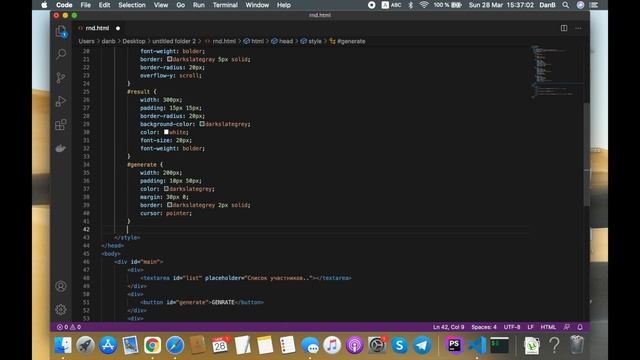Viewport: 640px width, 360px height.
Task: Open the Wi-Fi menu bar icon
Action: click(424, 5)
